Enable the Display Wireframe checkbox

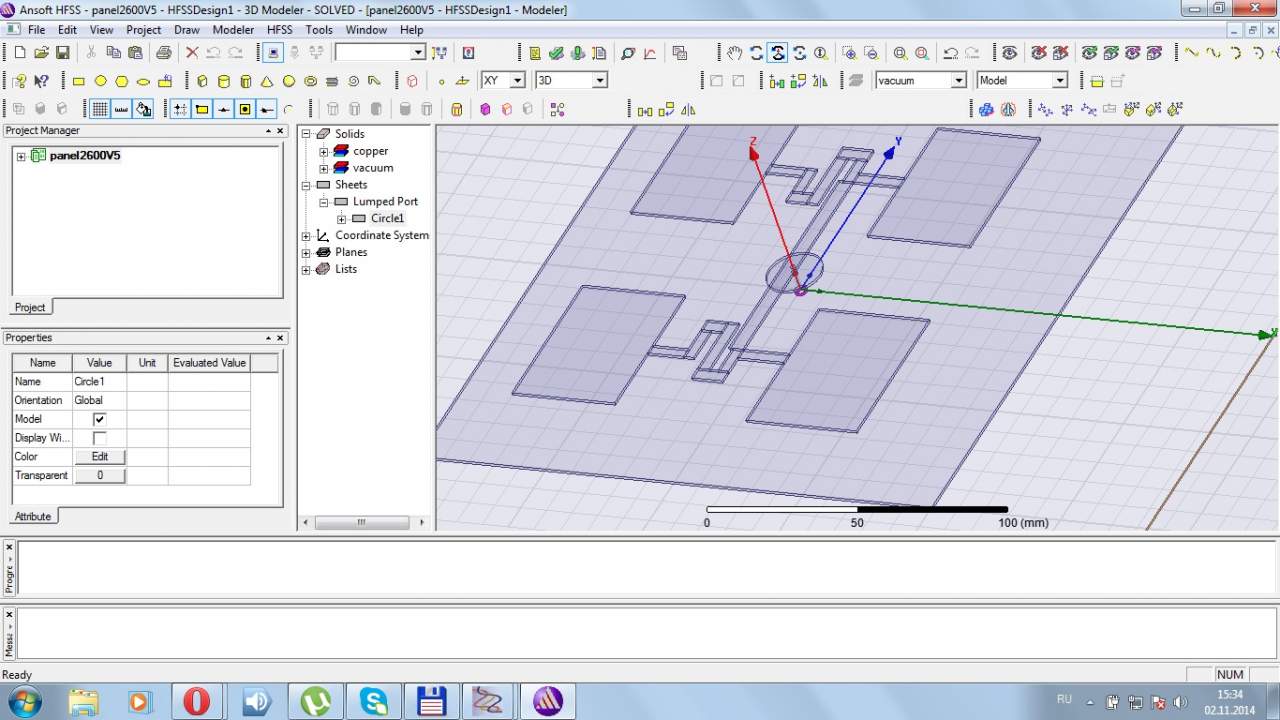coord(99,438)
